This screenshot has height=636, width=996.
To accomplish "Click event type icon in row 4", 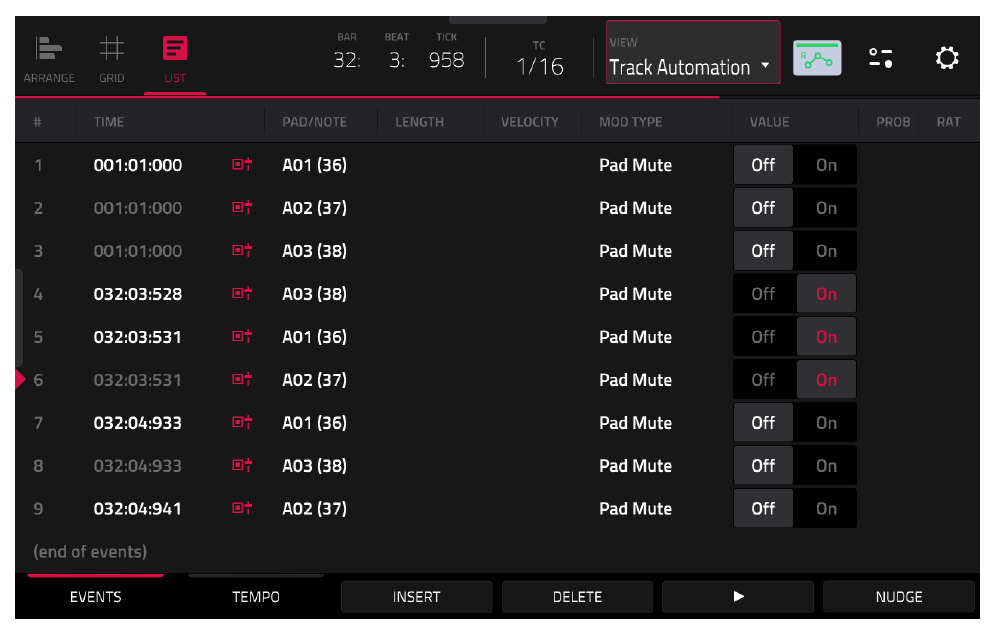I will [x=242, y=294].
